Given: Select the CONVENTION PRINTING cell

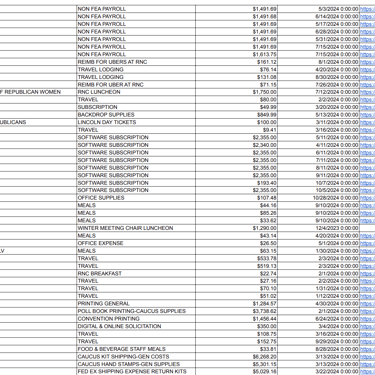Looking at the screenshot, I should pyautogui.click(x=136, y=319).
